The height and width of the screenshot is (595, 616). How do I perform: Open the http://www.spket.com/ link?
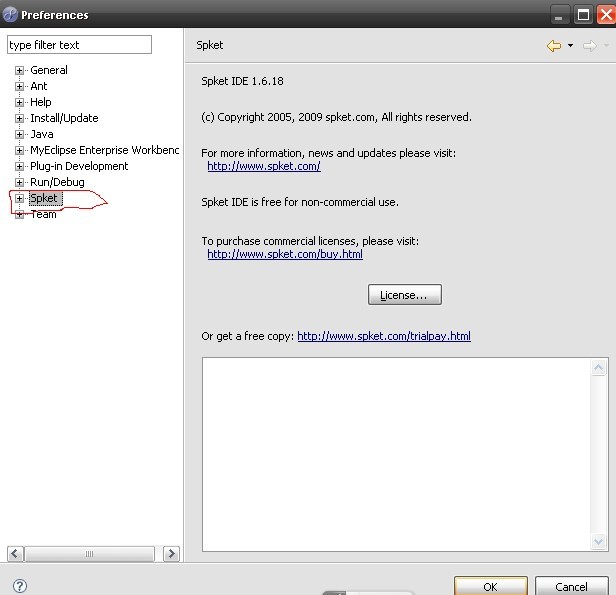click(x=264, y=167)
